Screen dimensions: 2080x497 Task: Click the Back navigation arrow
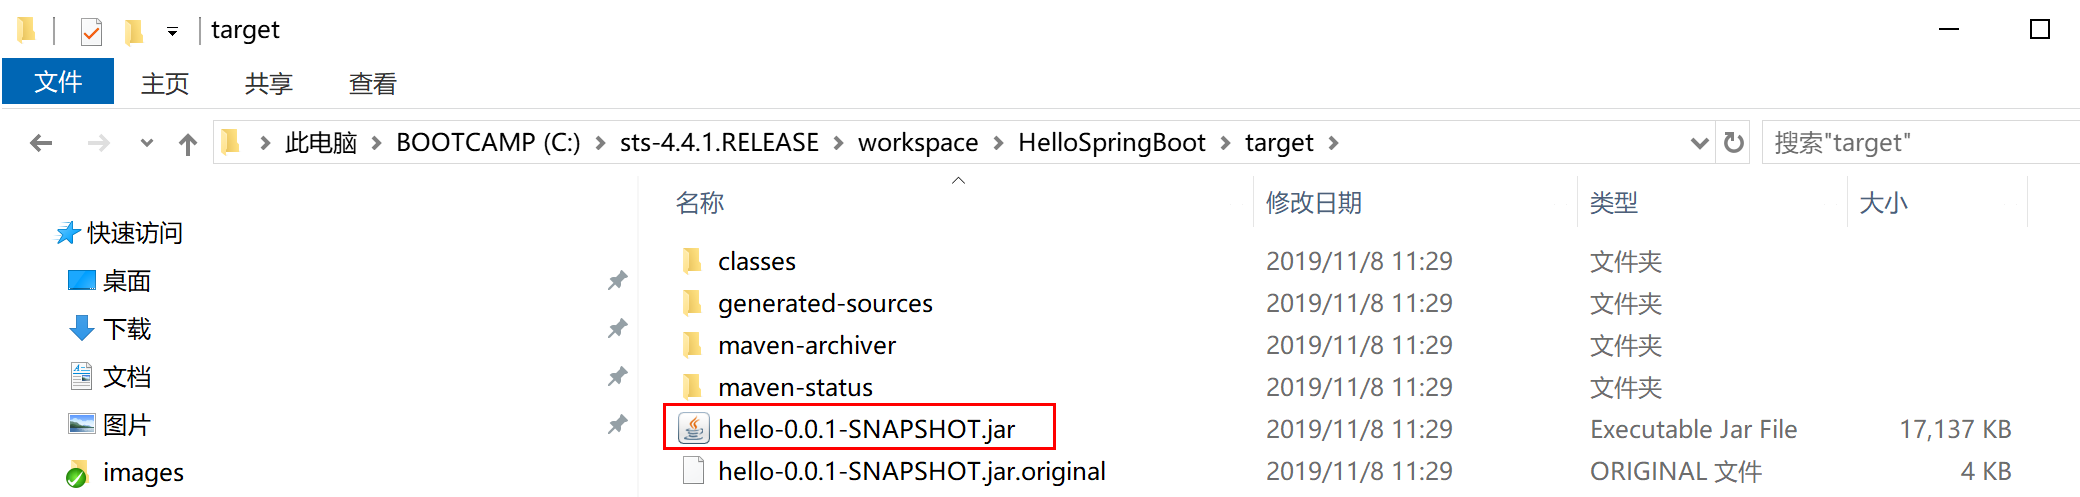coord(41,143)
